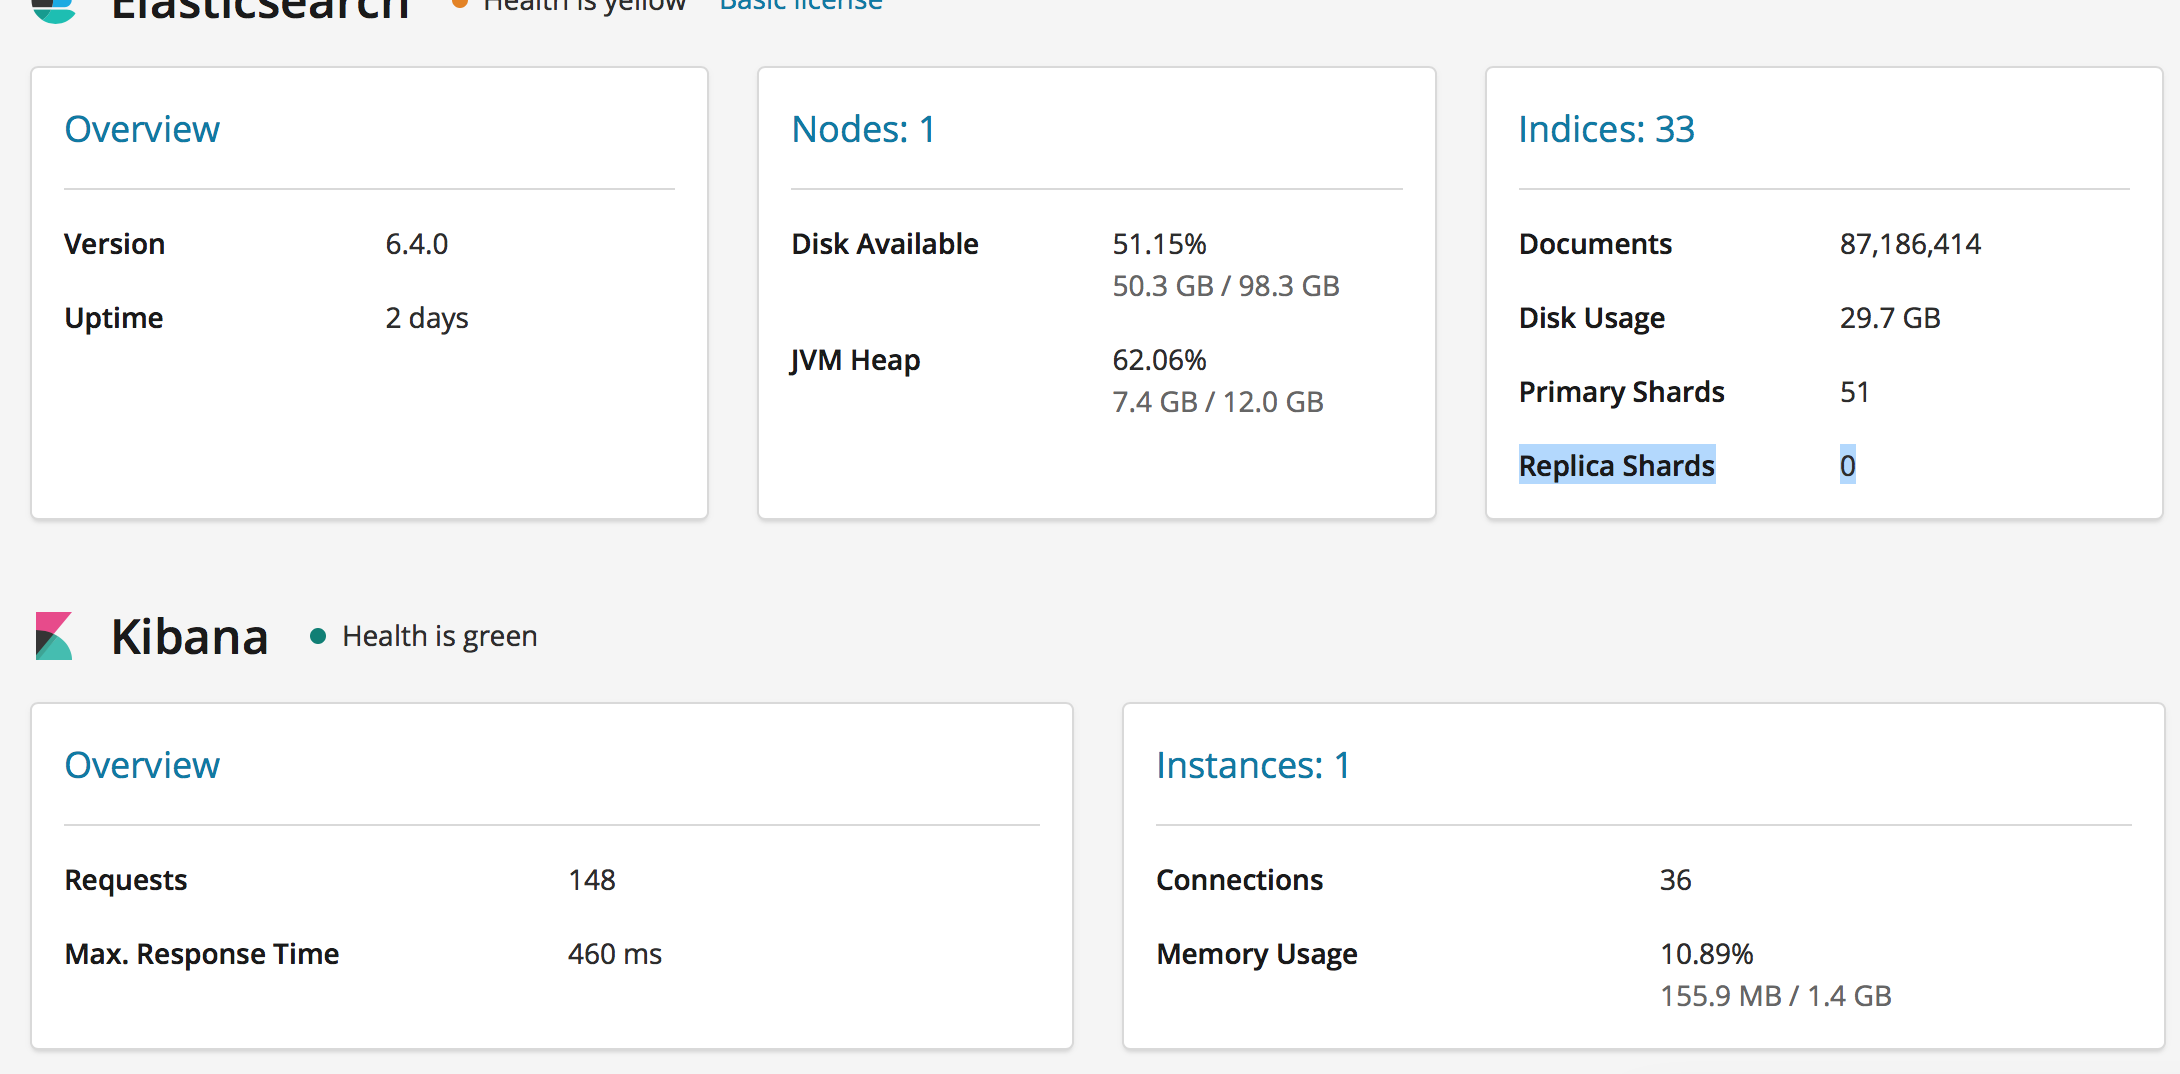Open the Kibana Overview link
The image size is (2180, 1074).
[x=142, y=766]
